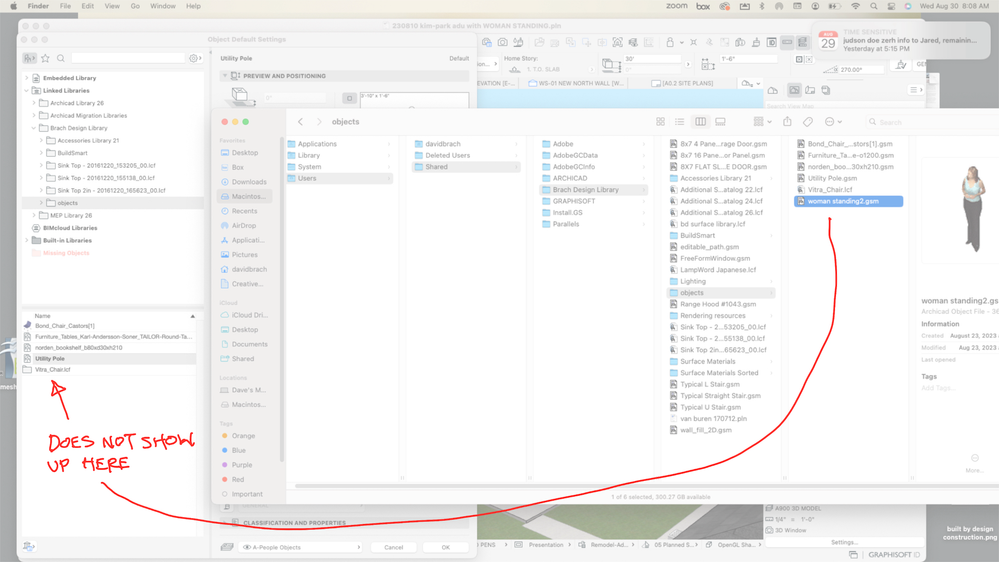Click the Finder share icon
Viewport: 999px width, 562px height.
pos(787,122)
